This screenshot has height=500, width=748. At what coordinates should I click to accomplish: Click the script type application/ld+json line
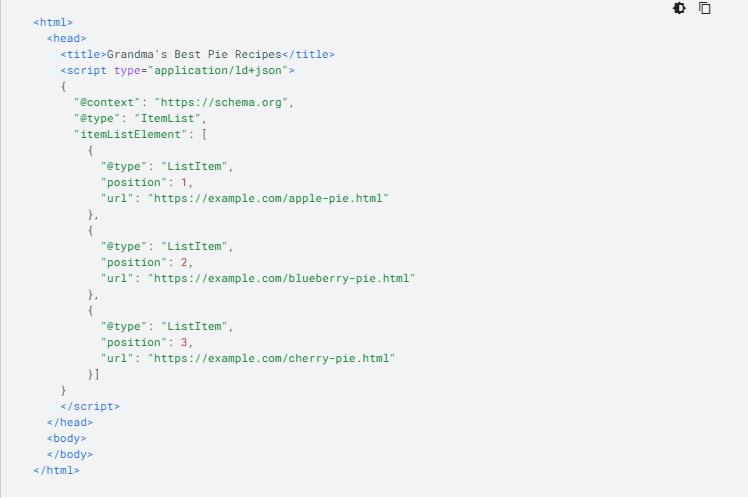(177, 71)
